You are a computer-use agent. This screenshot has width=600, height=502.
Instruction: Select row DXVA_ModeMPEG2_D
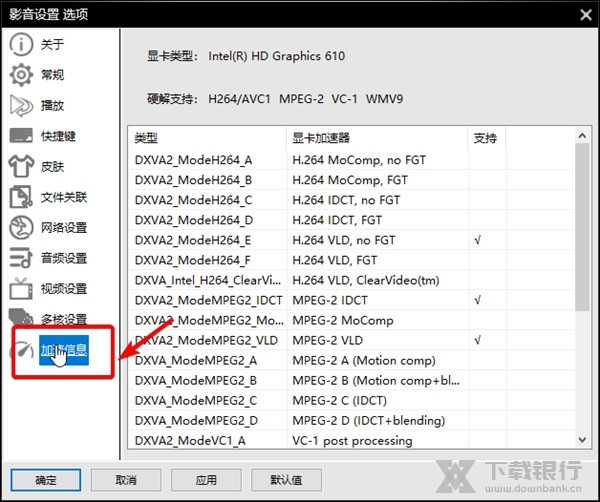pyautogui.click(x=351, y=421)
